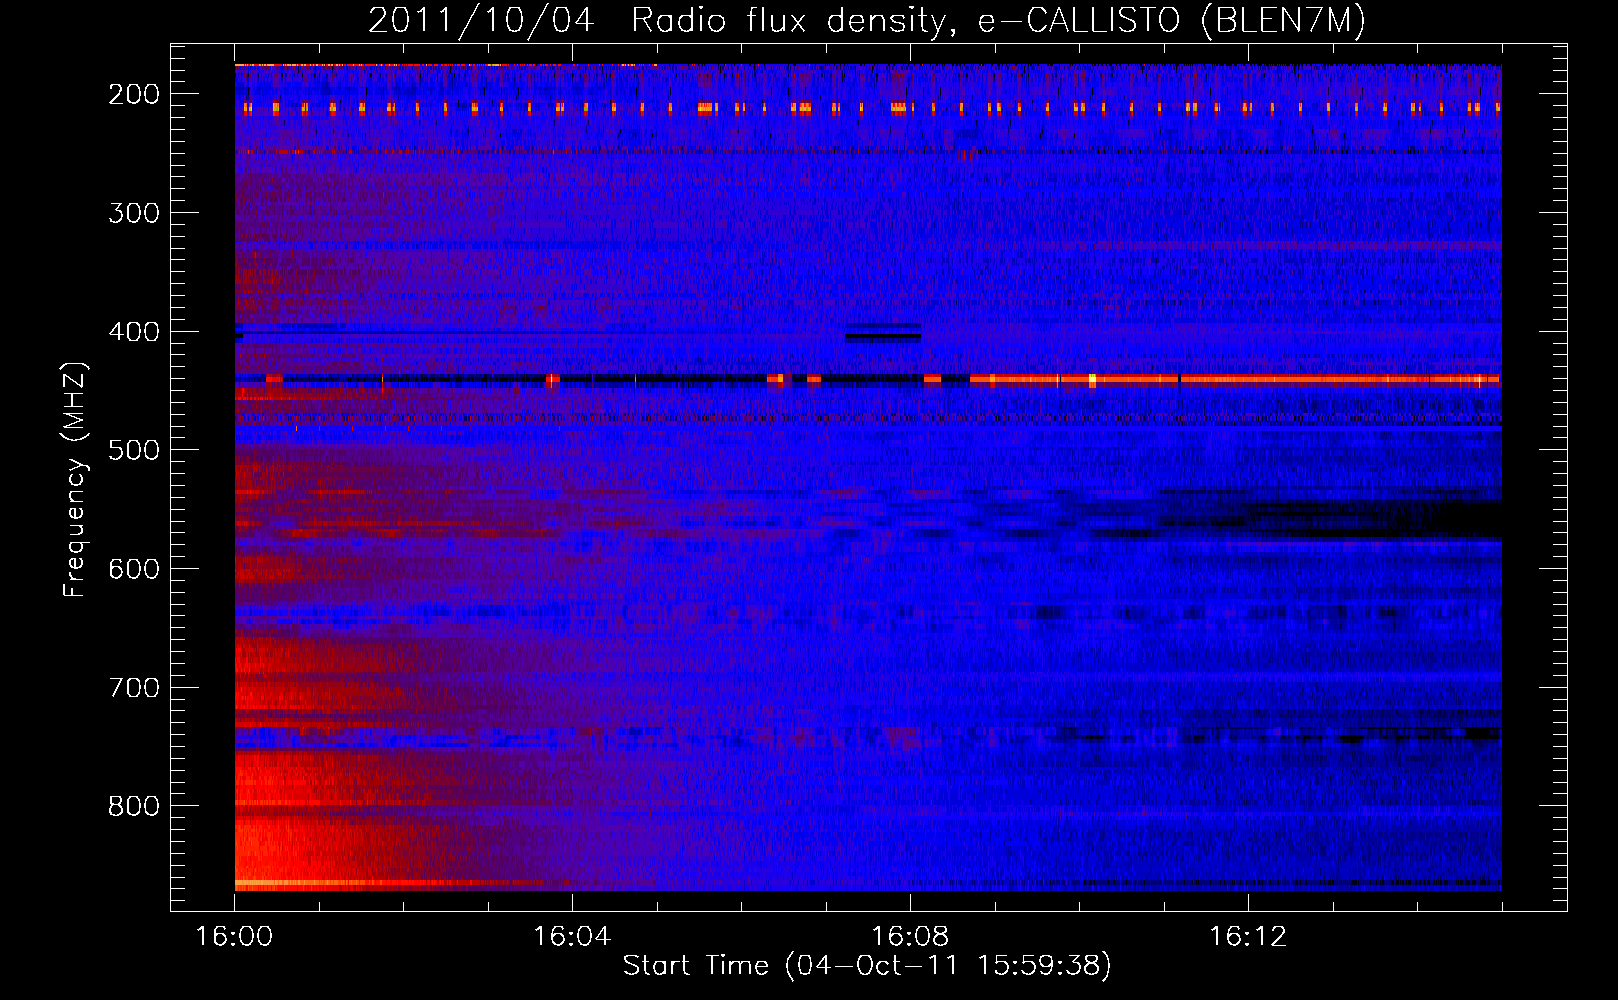Click the 500 frequency tick label
Viewport: 1618px width, 1000px height.
(134, 450)
